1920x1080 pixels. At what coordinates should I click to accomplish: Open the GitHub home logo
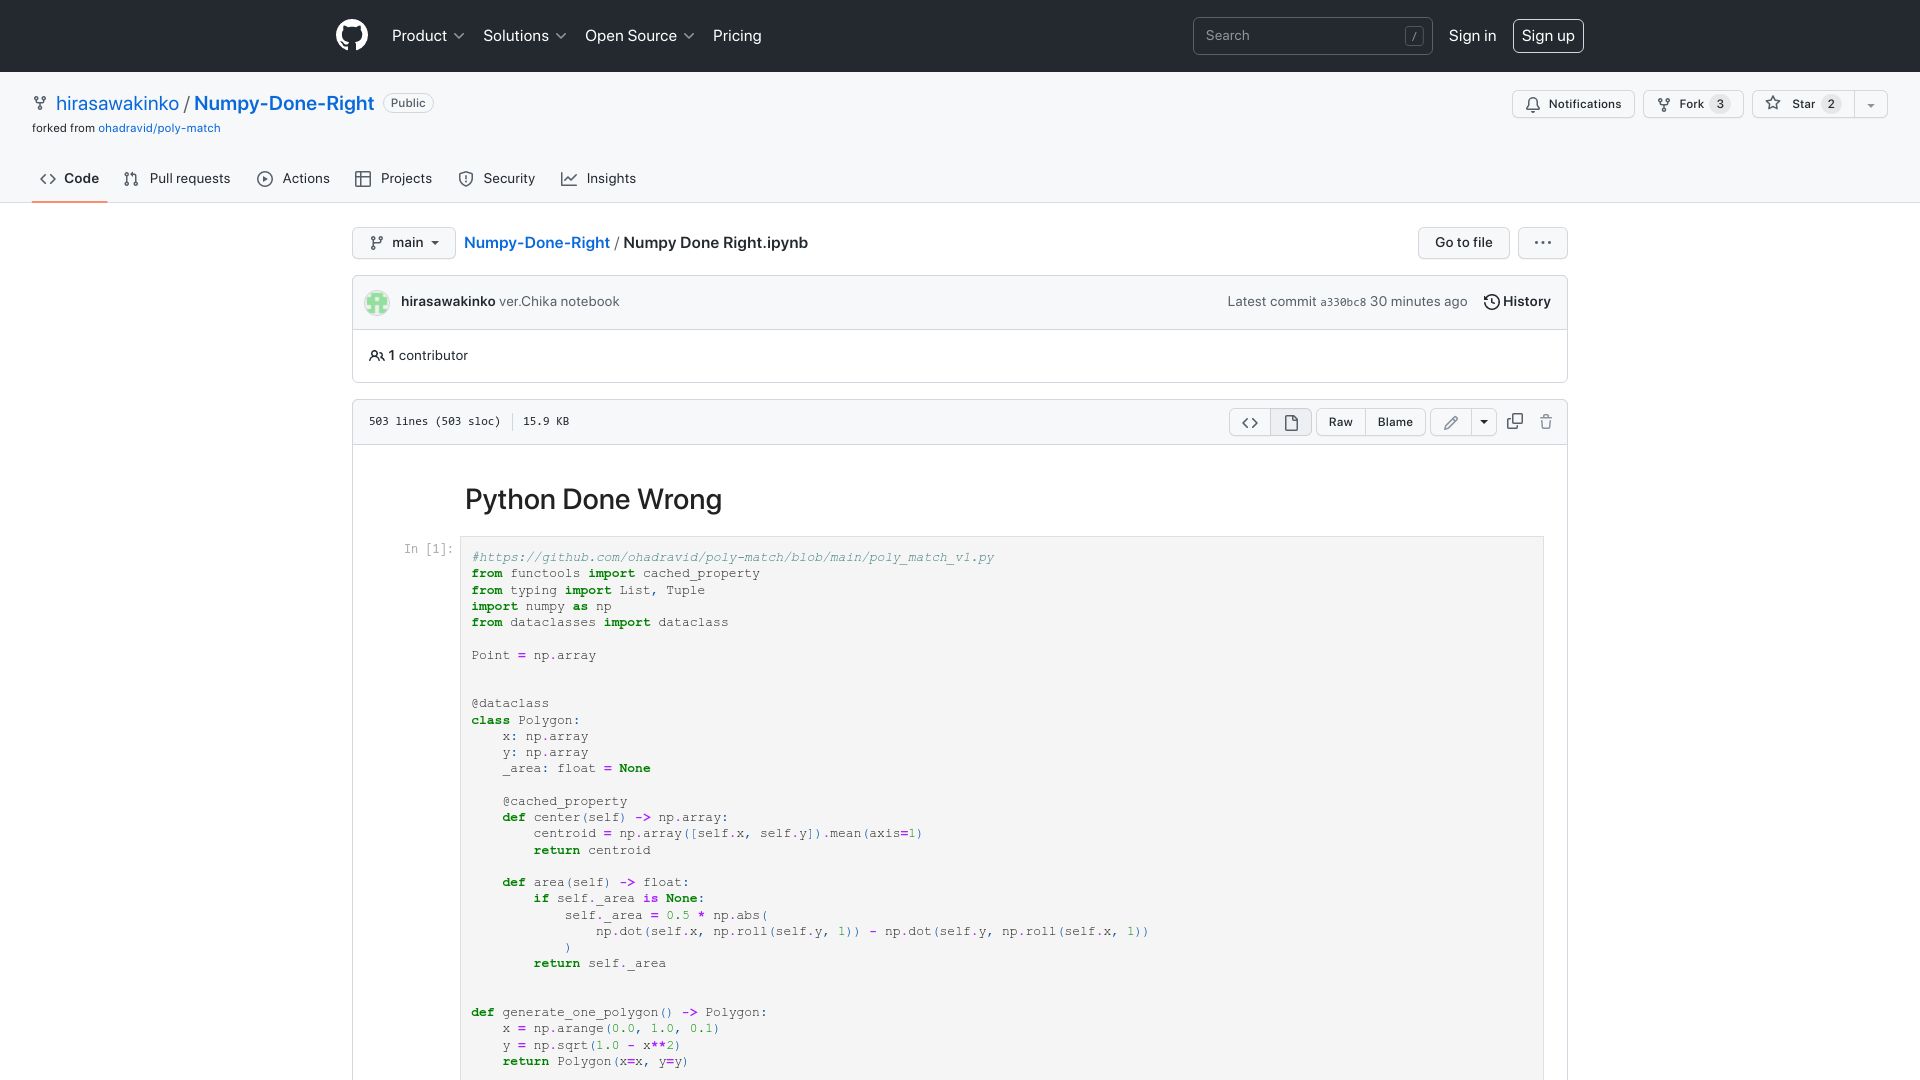(352, 36)
